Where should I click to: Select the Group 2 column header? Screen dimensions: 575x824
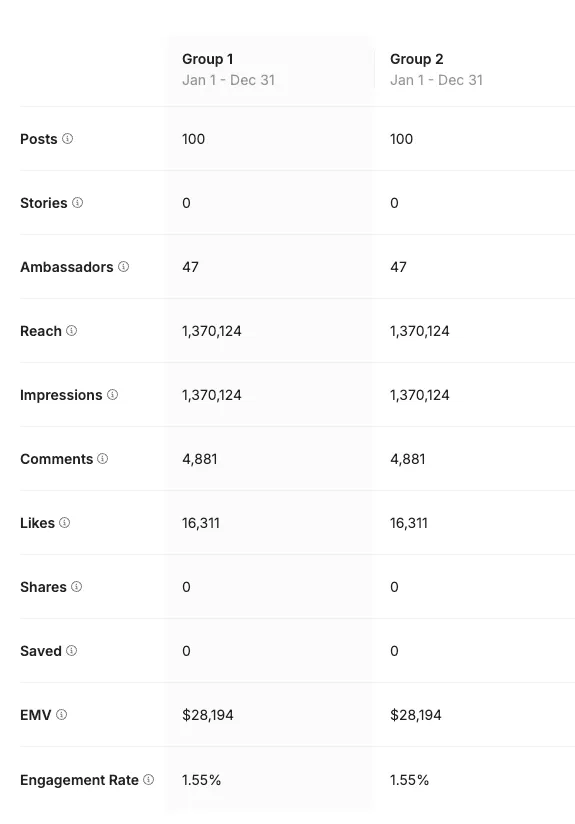coord(416,59)
